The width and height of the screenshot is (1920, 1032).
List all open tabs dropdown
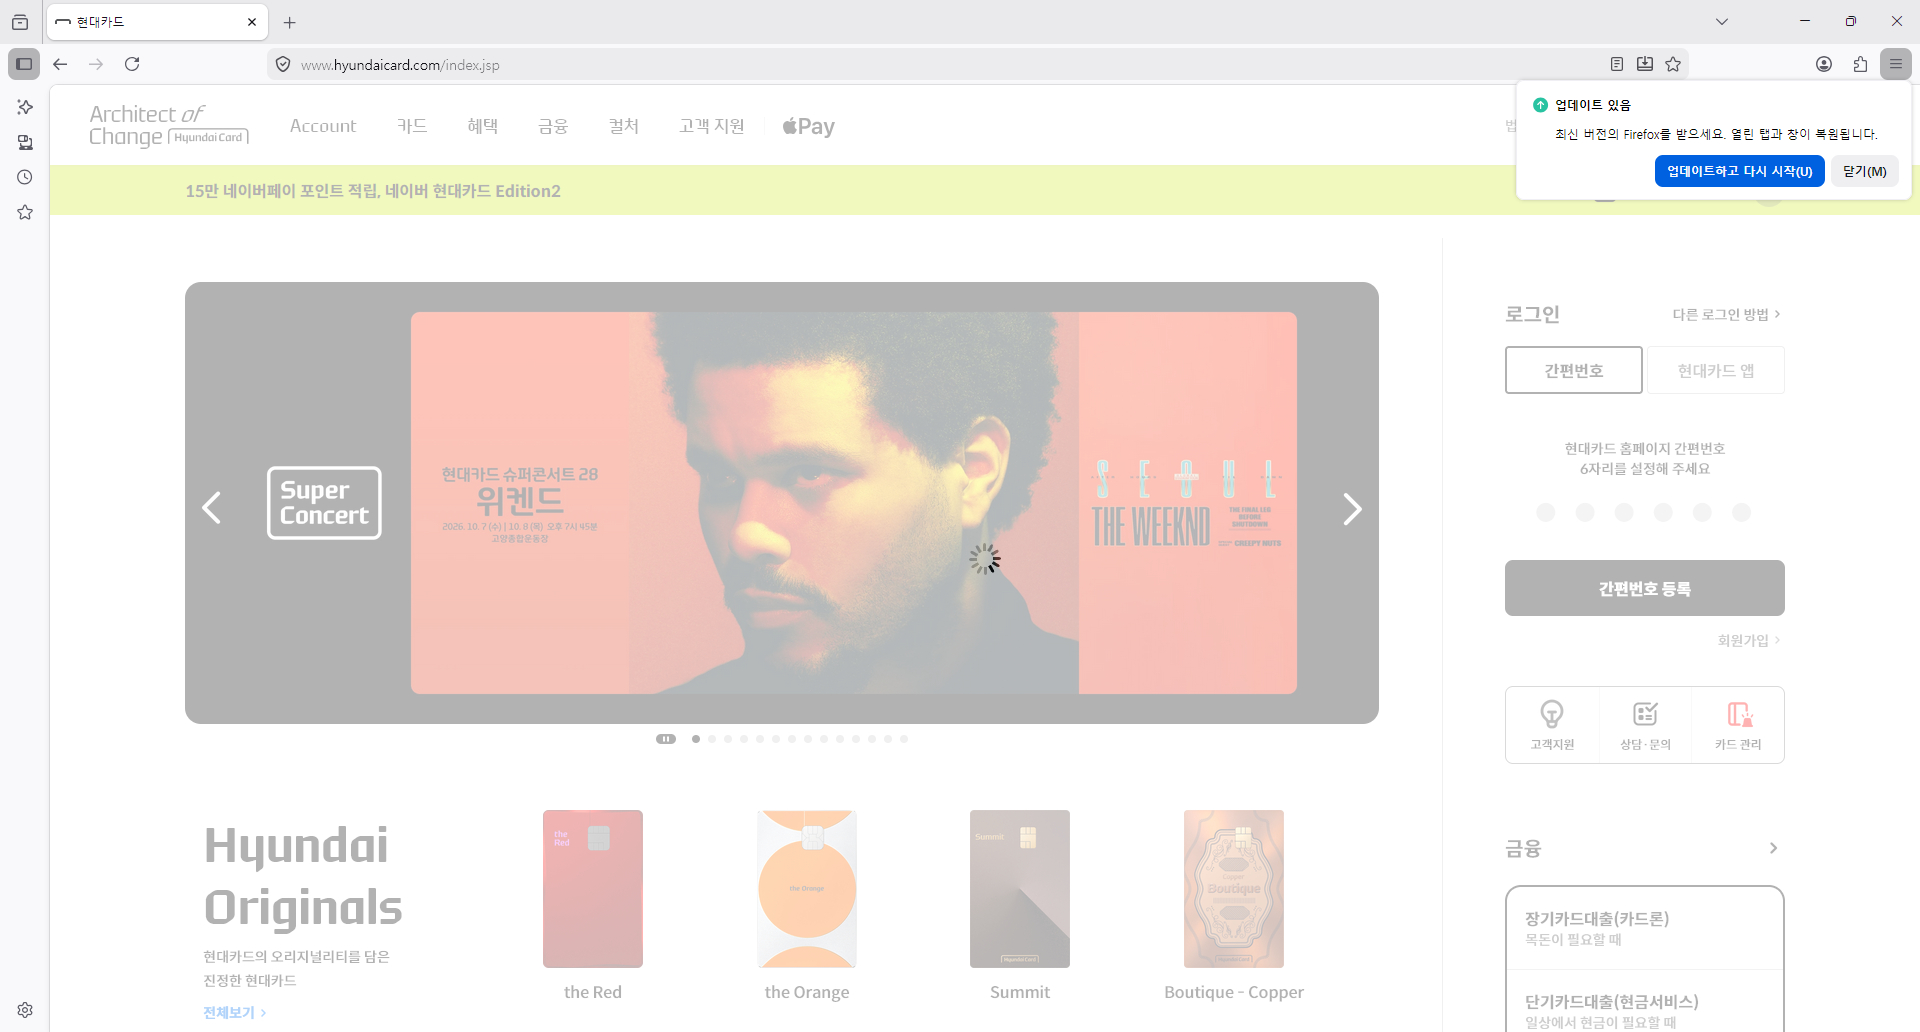[x=1722, y=22]
